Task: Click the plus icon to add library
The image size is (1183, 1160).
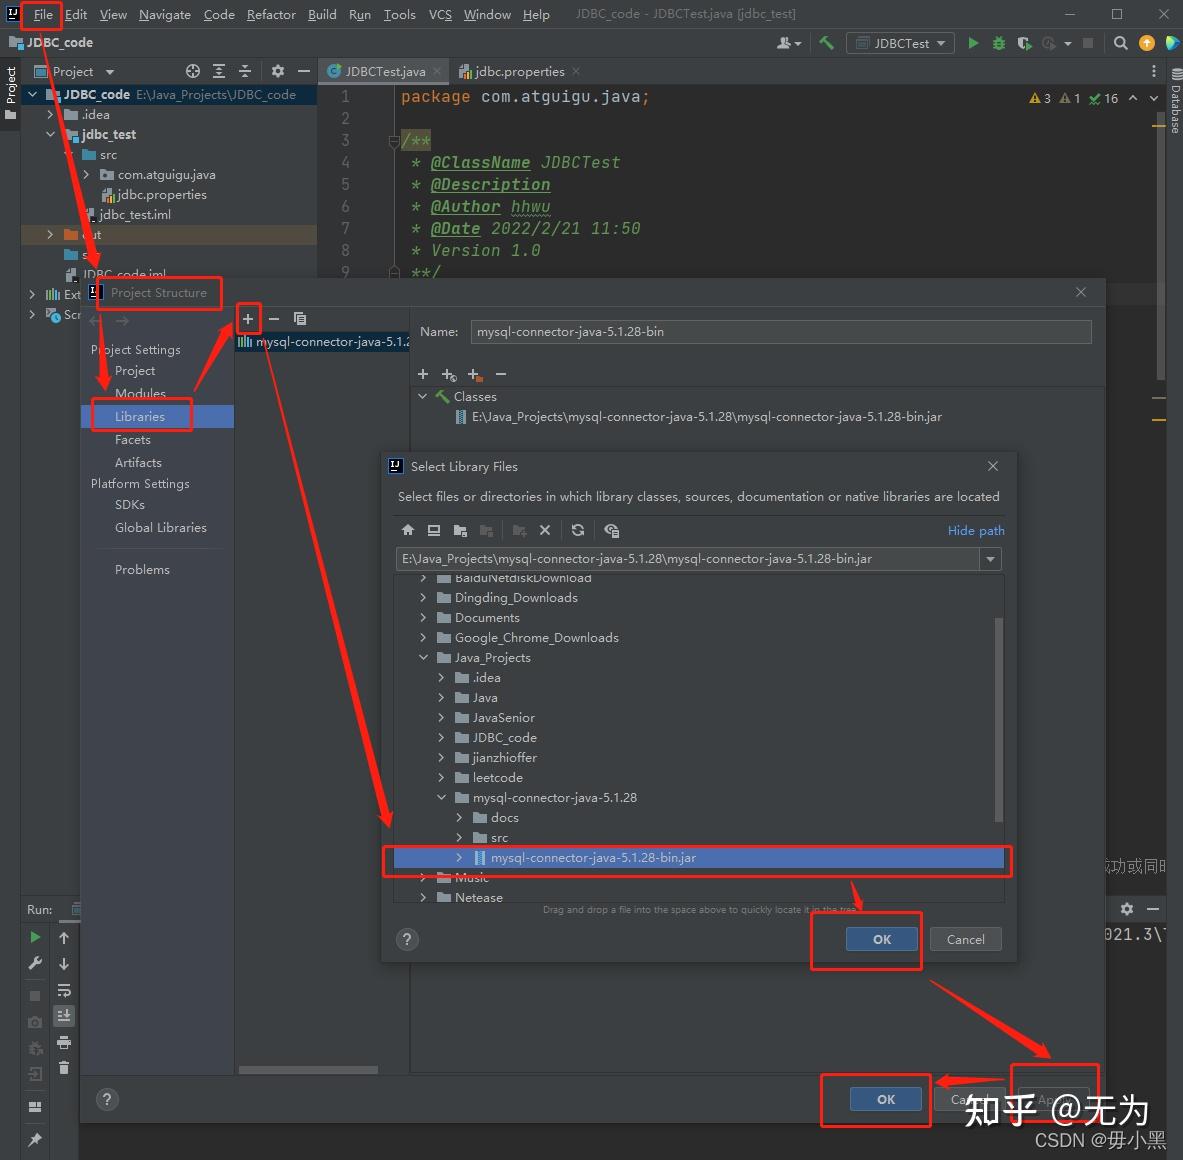Action: (x=248, y=318)
